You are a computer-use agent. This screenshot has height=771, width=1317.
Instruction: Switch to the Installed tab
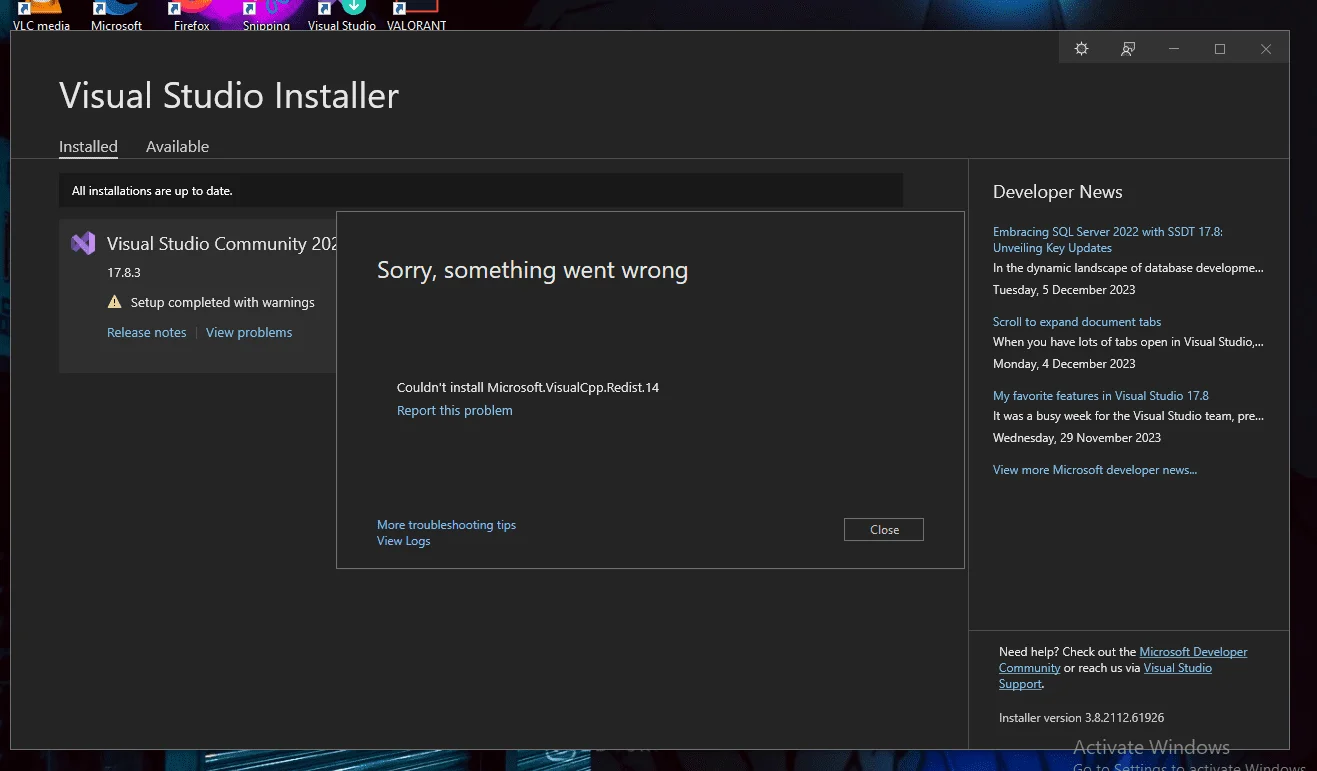point(88,147)
